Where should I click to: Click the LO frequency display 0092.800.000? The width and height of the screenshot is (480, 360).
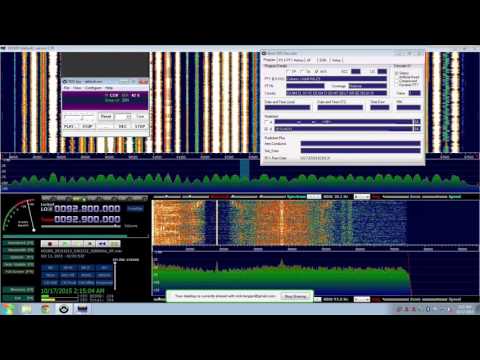tap(87, 209)
